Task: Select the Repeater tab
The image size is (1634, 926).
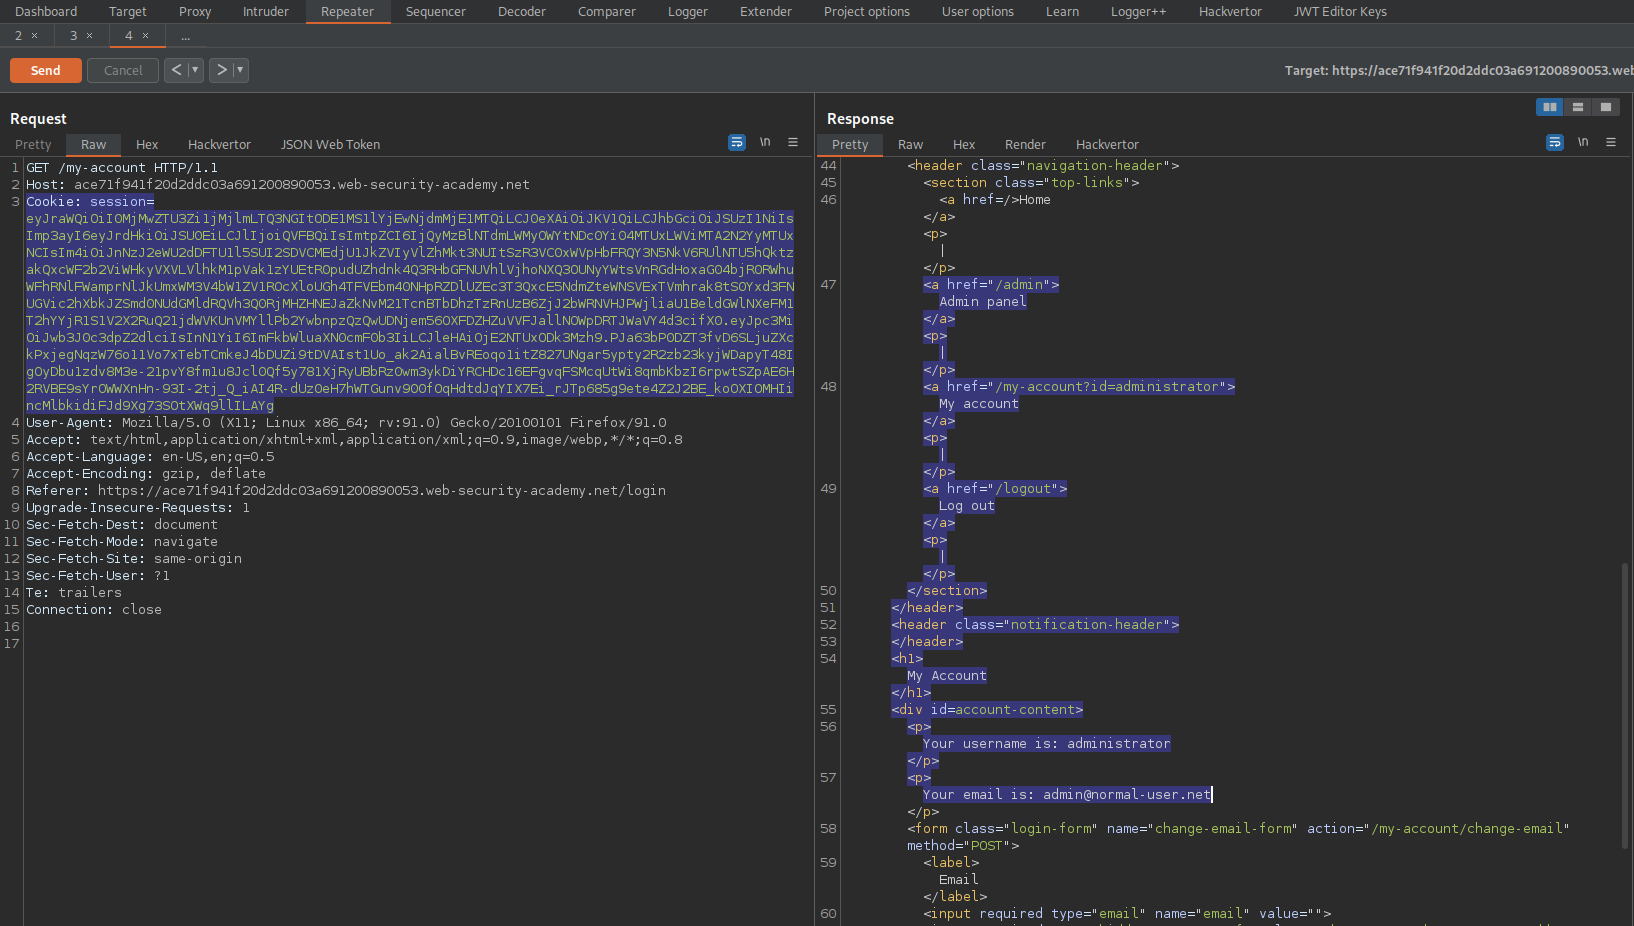Action: point(347,12)
